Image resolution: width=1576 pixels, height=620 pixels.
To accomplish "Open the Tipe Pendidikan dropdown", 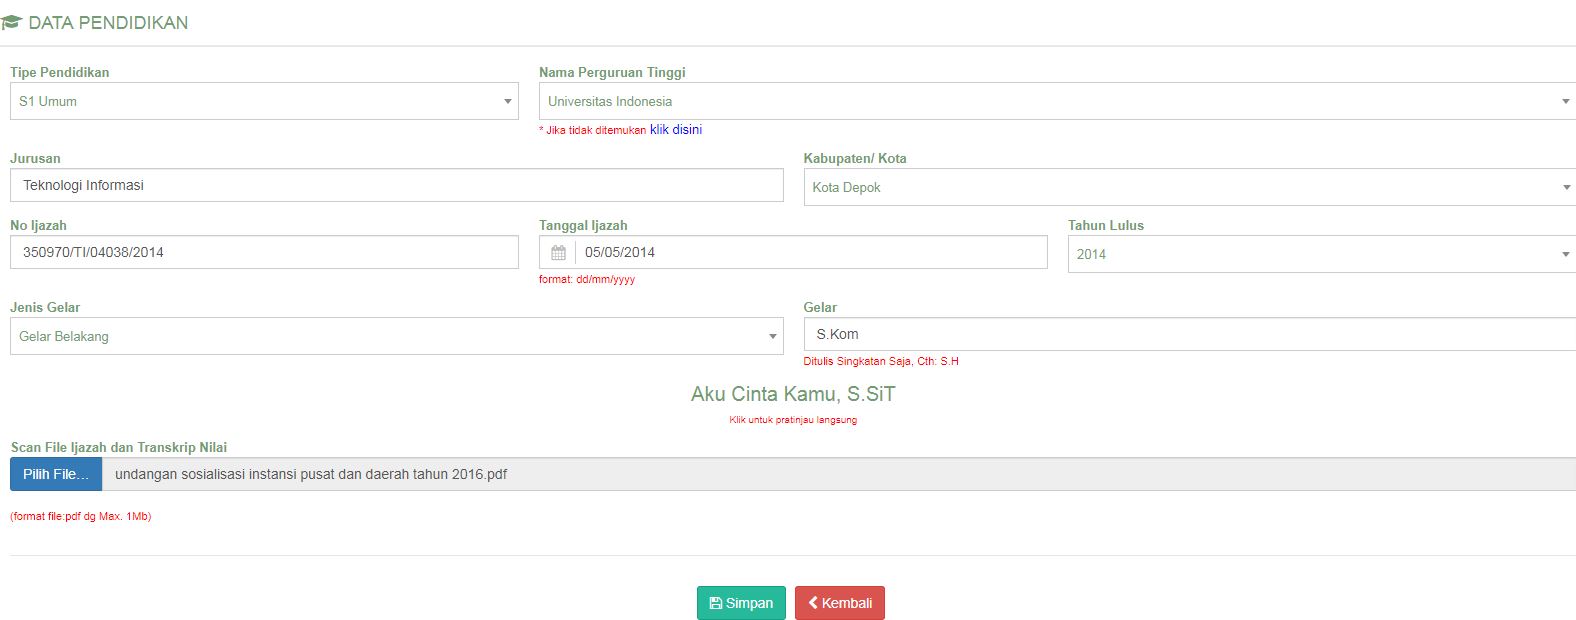I will click(x=264, y=101).
